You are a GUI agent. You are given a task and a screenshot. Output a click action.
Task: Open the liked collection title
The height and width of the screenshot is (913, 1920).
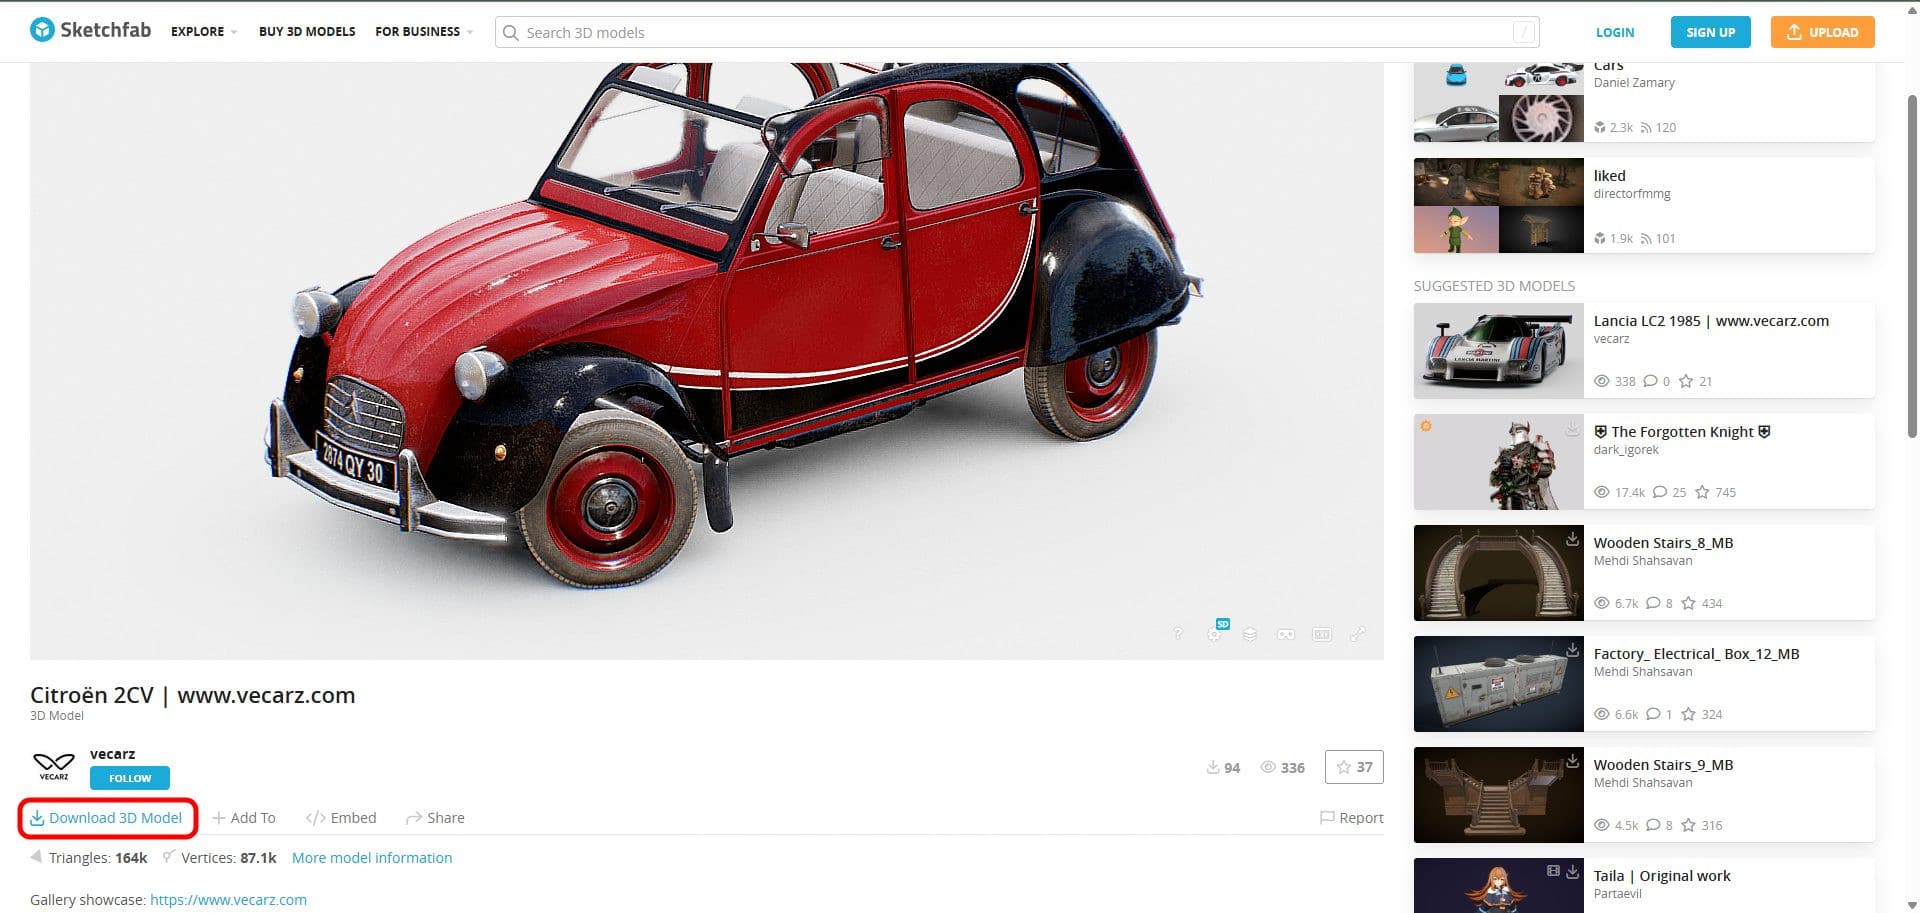(x=1610, y=176)
